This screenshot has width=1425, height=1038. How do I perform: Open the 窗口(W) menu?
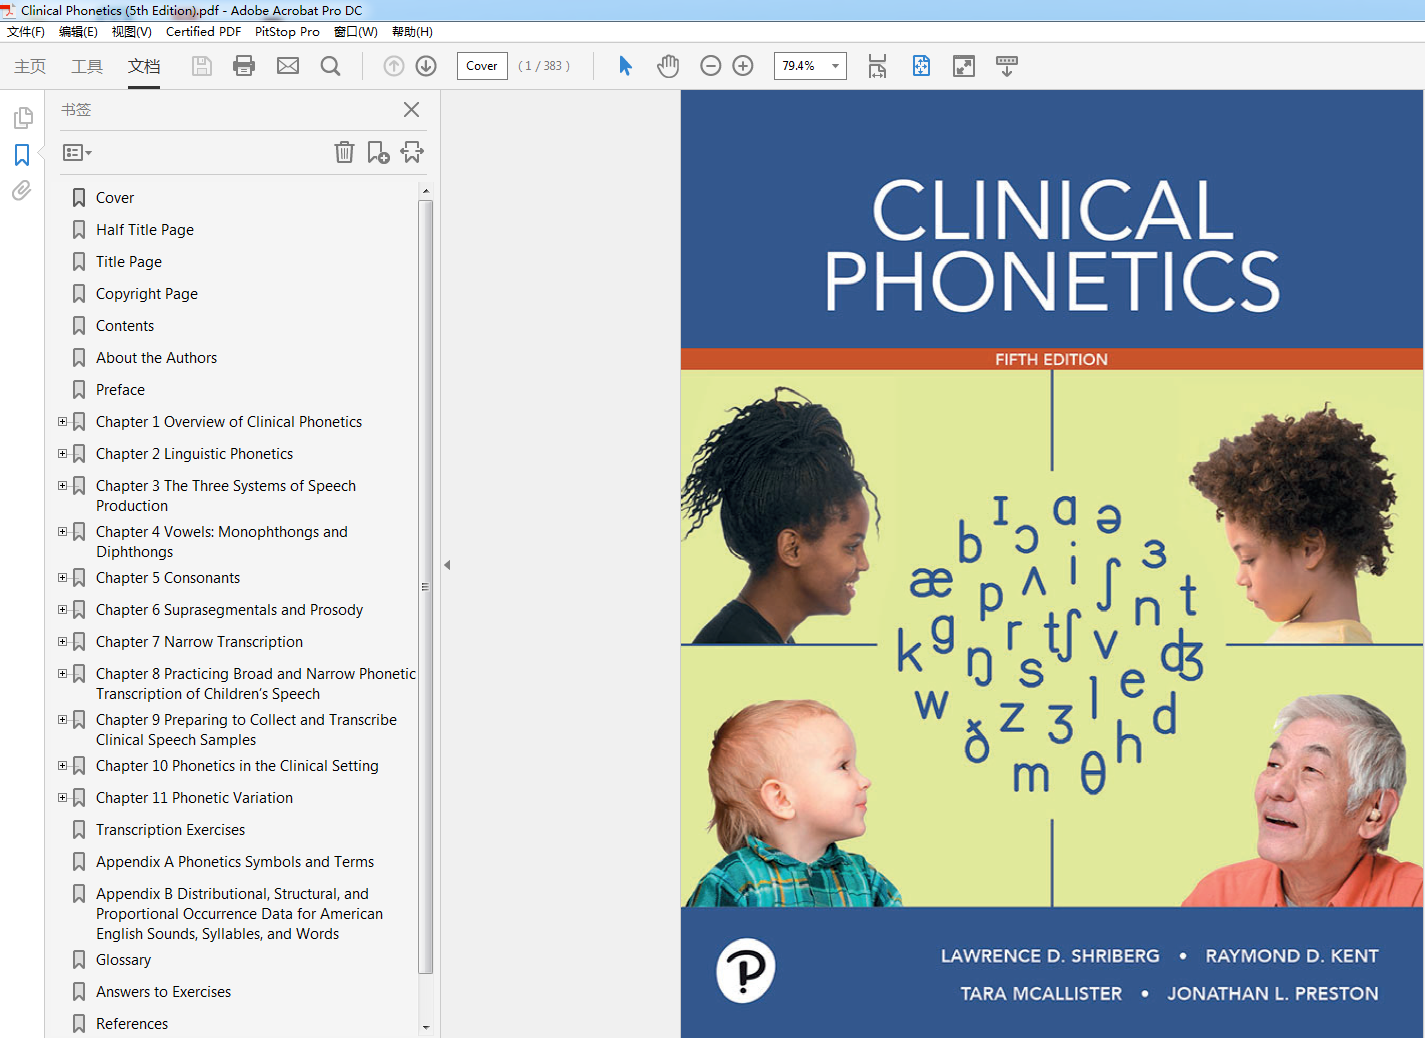coord(355,32)
